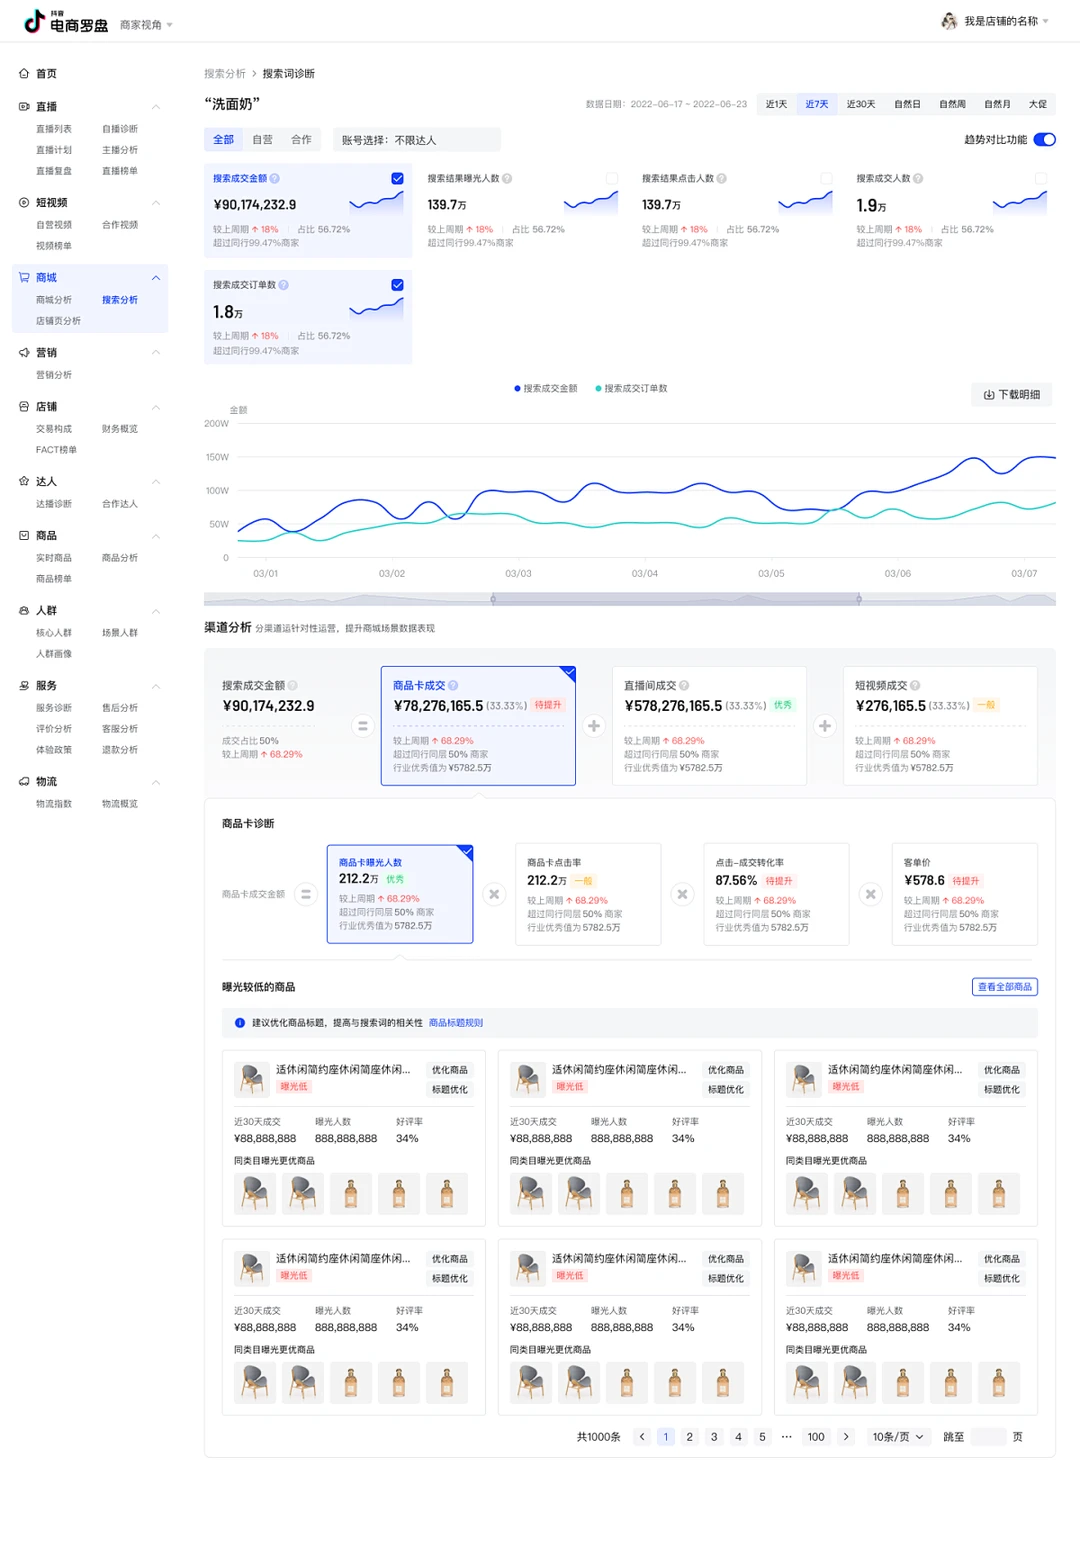Open the 商品标题规则 link
1080x1547 pixels.
tap(456, 1023)
